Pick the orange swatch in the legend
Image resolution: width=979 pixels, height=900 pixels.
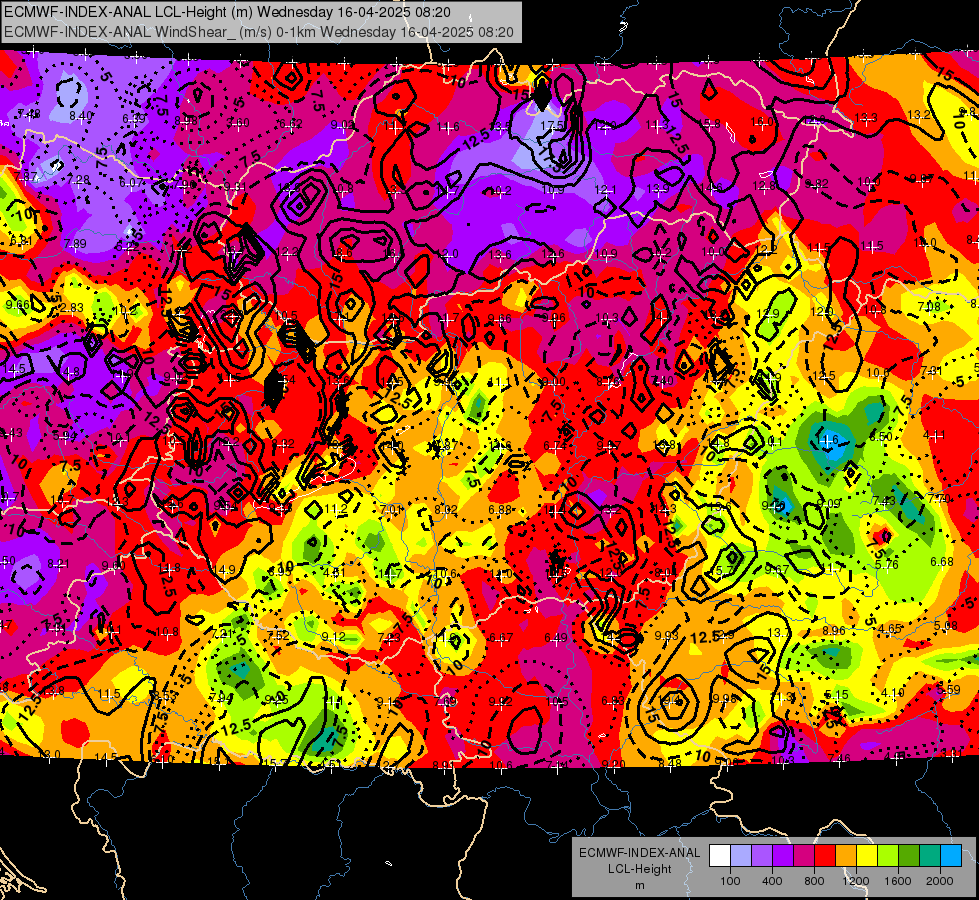[846, 856]
